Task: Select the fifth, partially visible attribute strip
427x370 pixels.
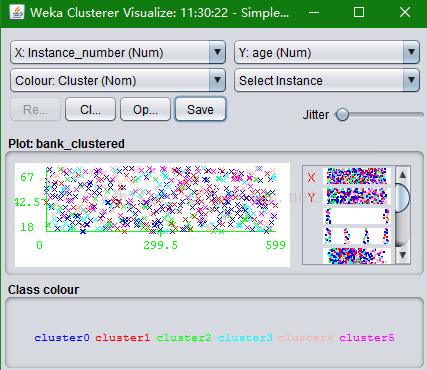Action: pos(357,256)
